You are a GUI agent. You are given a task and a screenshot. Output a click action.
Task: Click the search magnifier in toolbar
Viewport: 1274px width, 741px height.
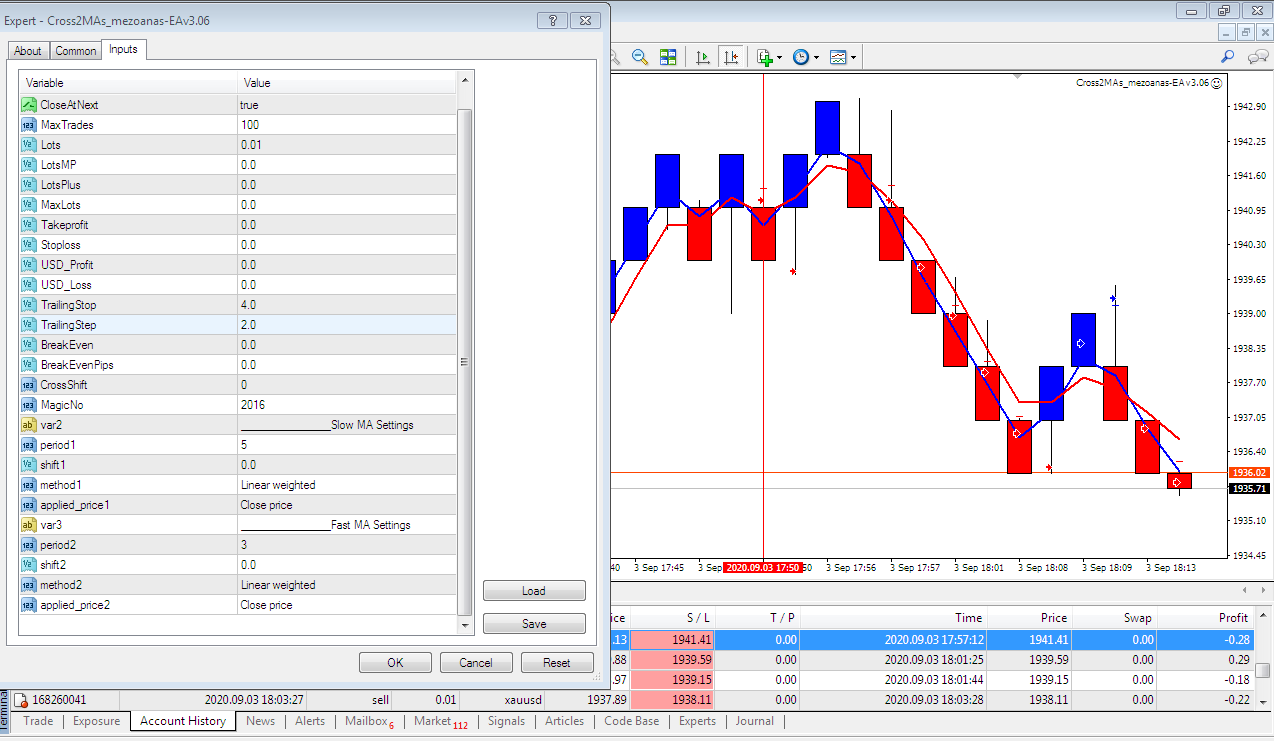[x=1228, y=57]
